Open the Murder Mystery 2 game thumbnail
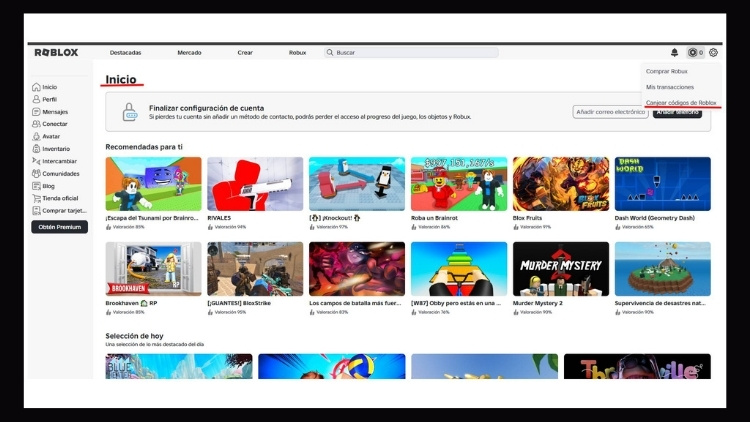750x422 pixels. (560, 268)
